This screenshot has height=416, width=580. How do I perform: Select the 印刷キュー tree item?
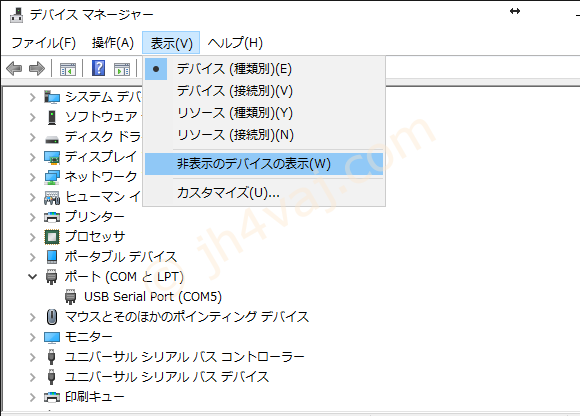tap(94, 397)
